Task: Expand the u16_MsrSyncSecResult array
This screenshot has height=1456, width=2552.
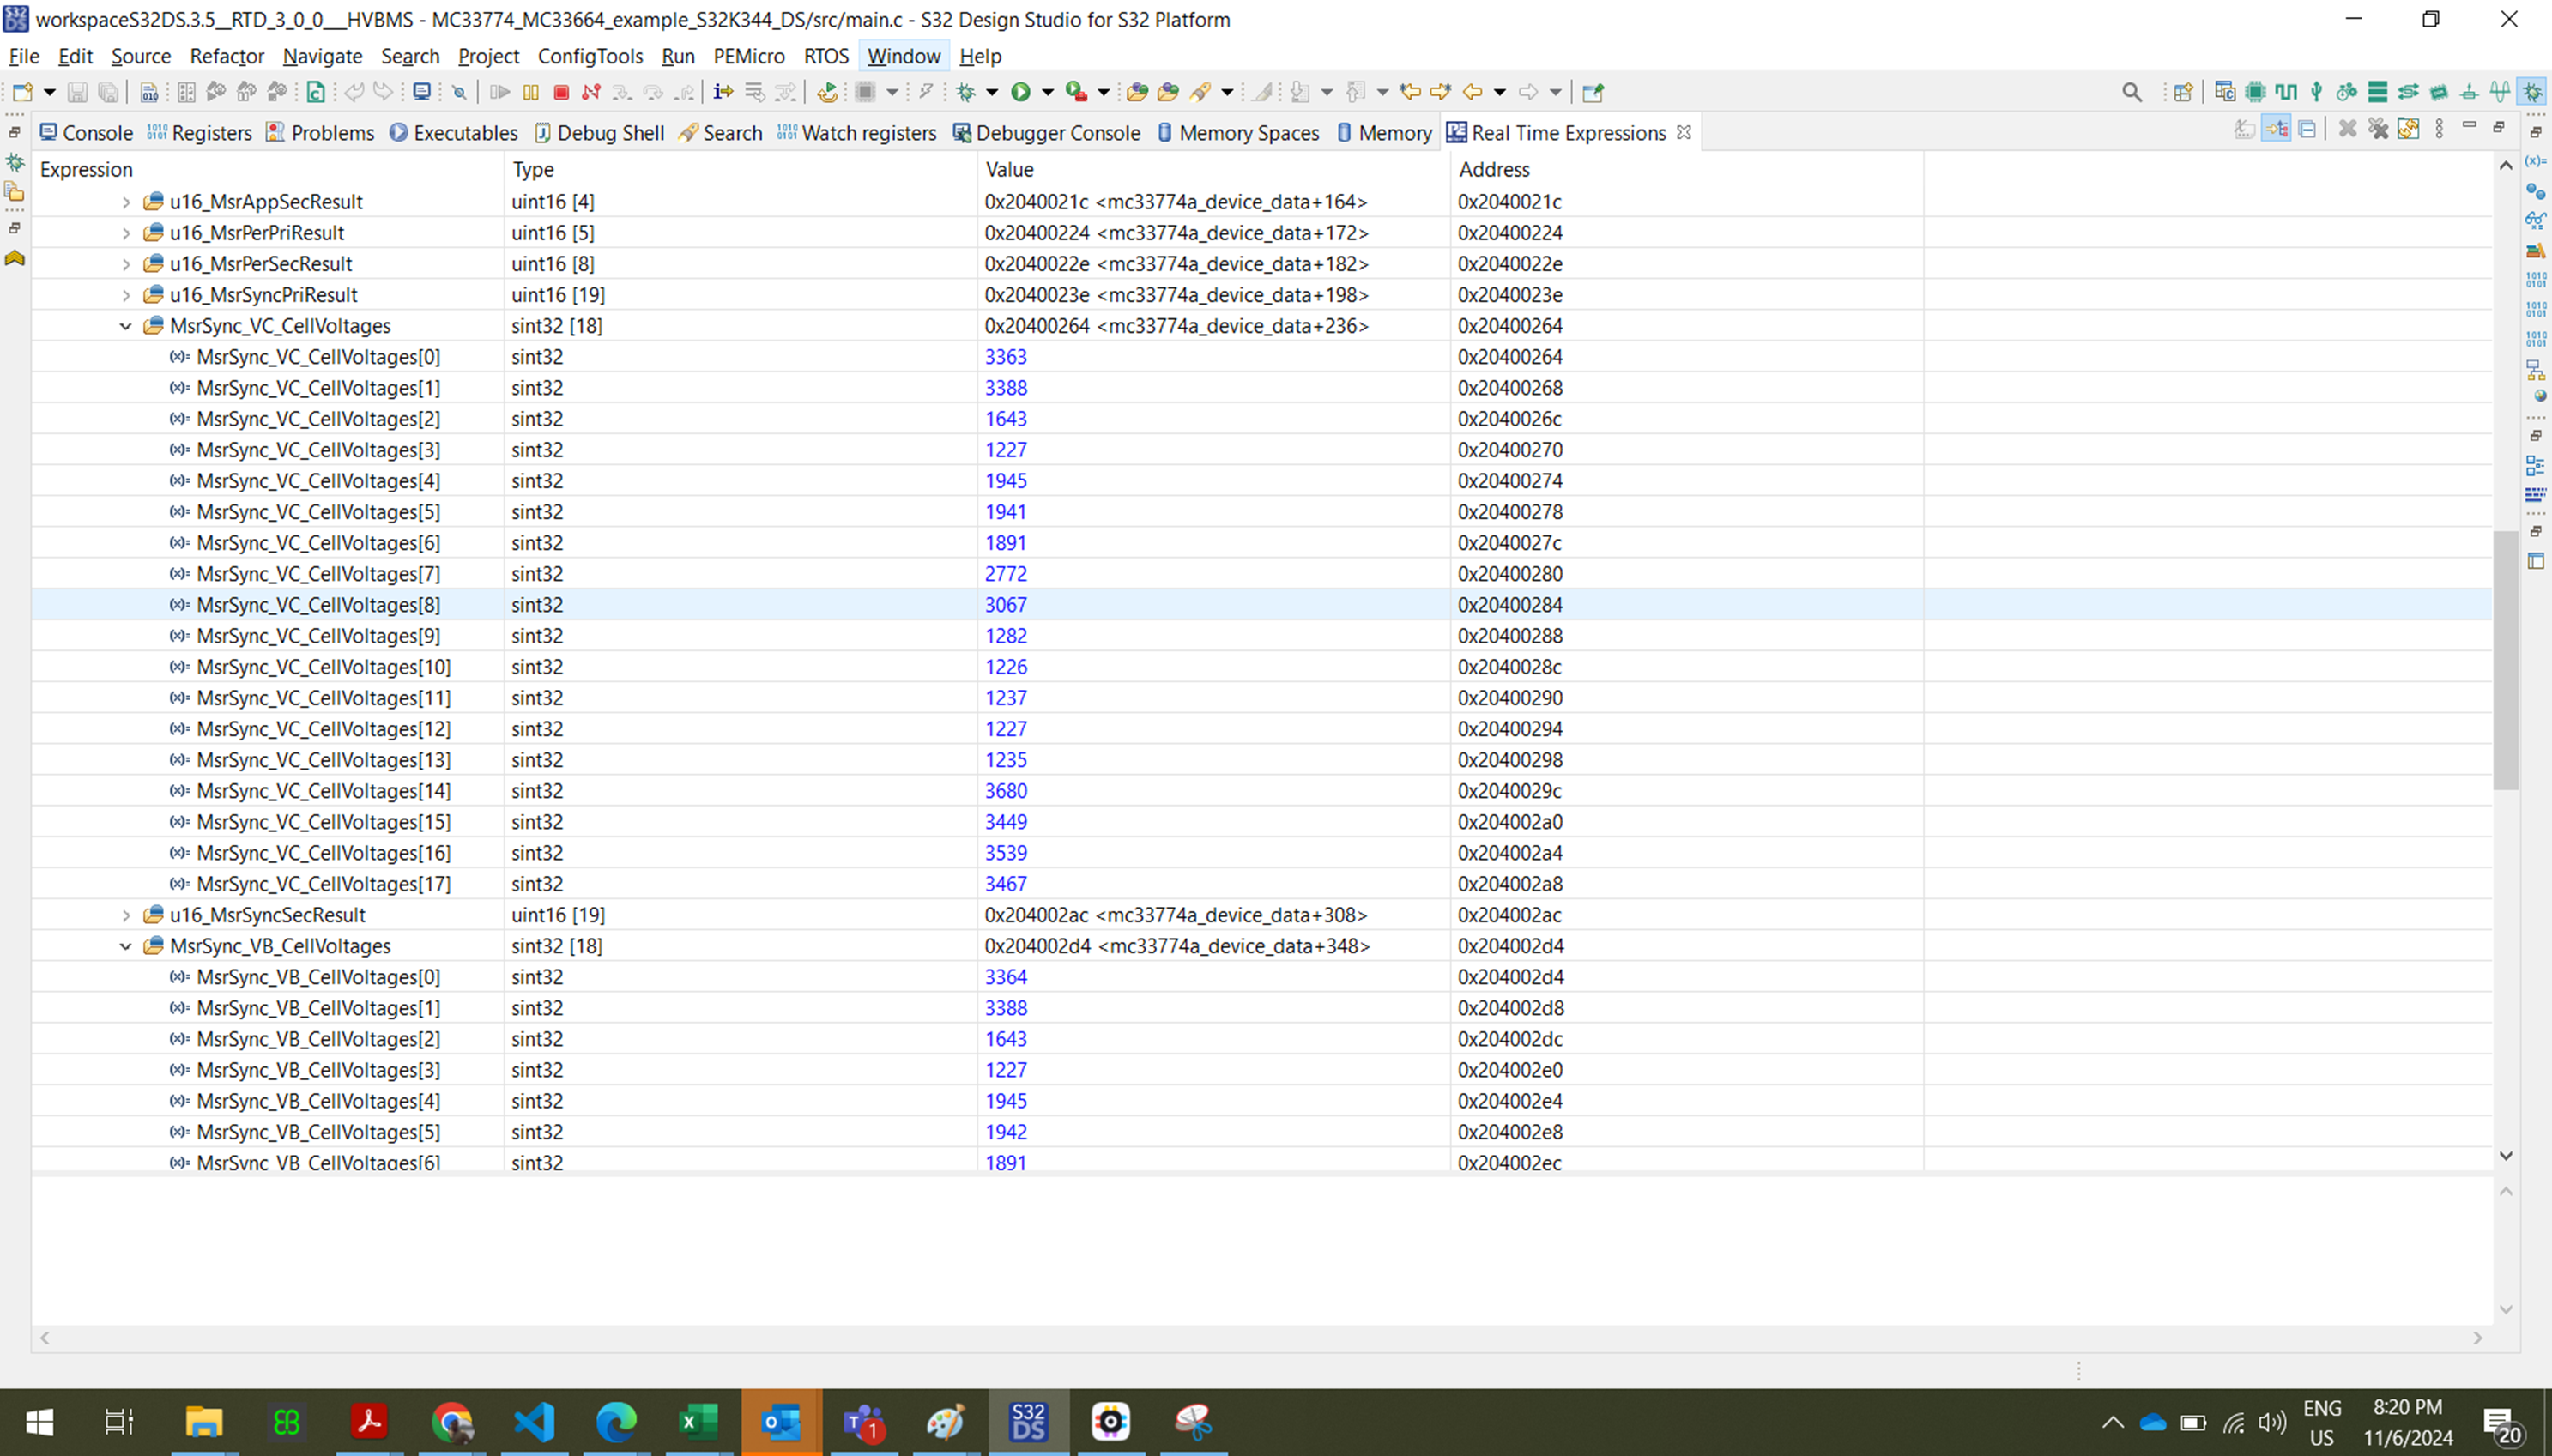Action: tap(127, 914)
